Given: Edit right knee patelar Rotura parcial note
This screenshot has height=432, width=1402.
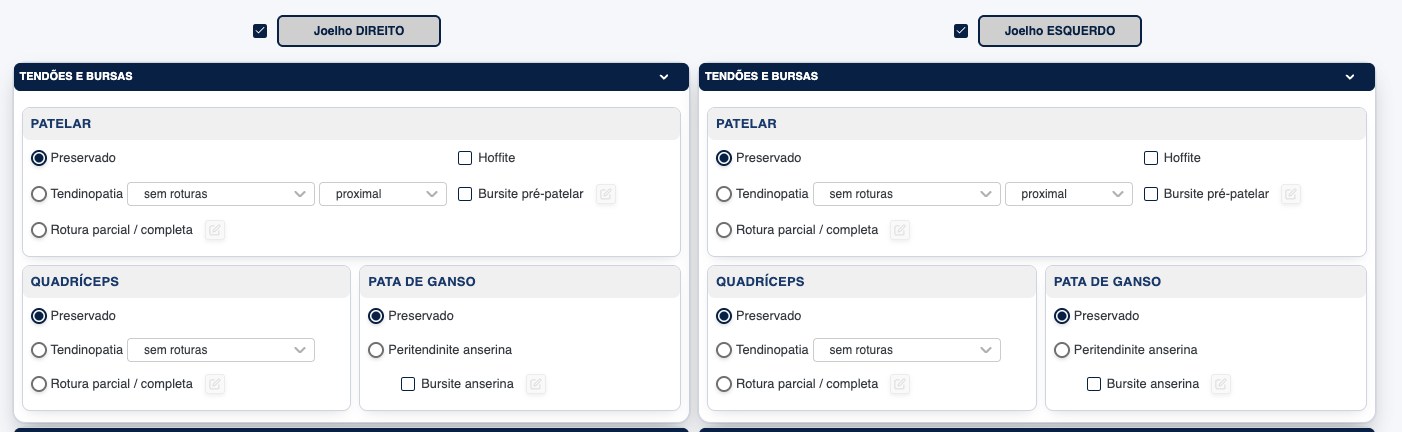Looking at the screenshot, I should pos(215,230).
